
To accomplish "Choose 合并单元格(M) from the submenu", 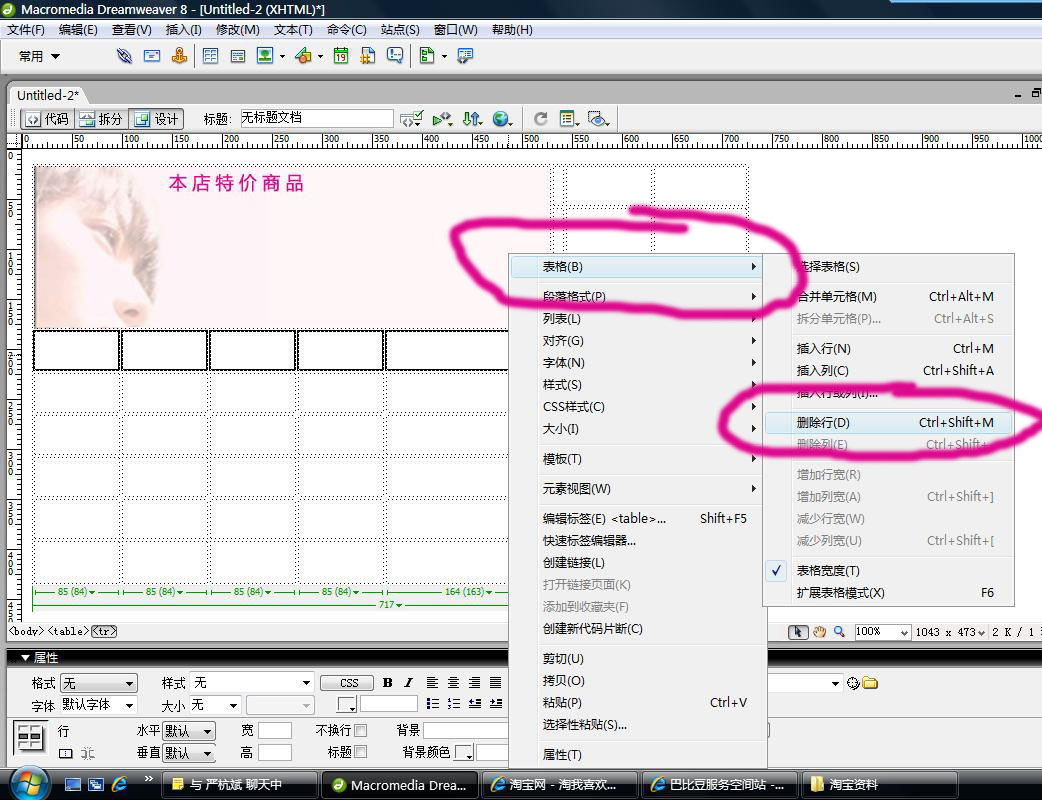I will point(888,297).
